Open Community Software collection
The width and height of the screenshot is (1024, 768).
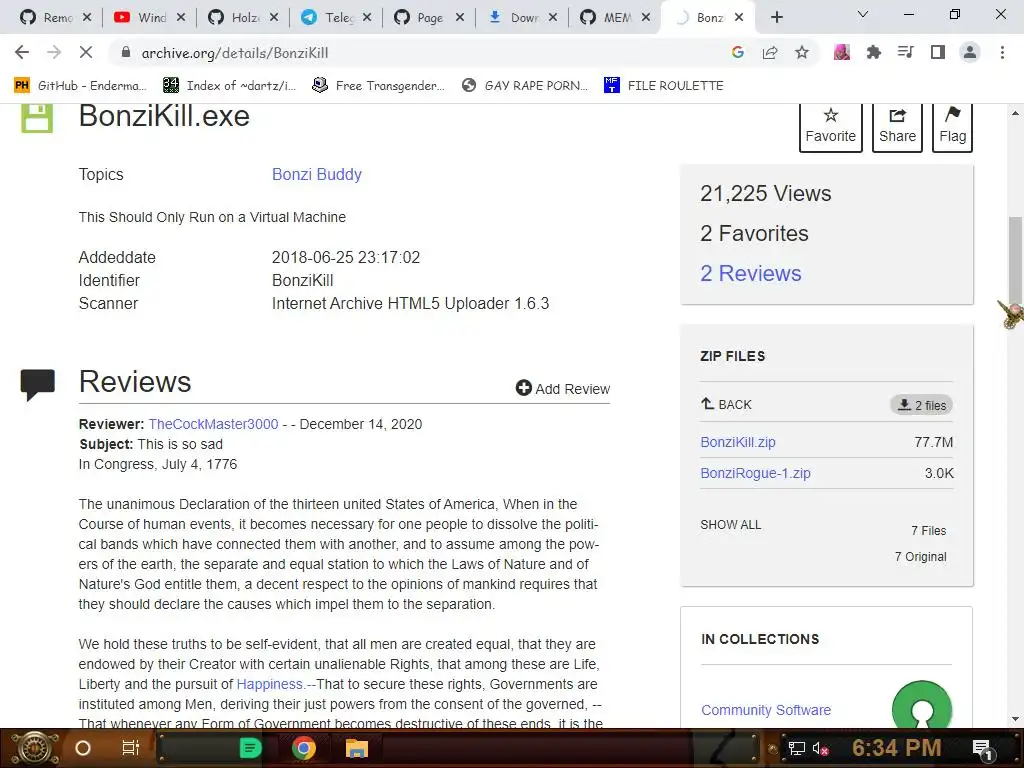(766, 710)
